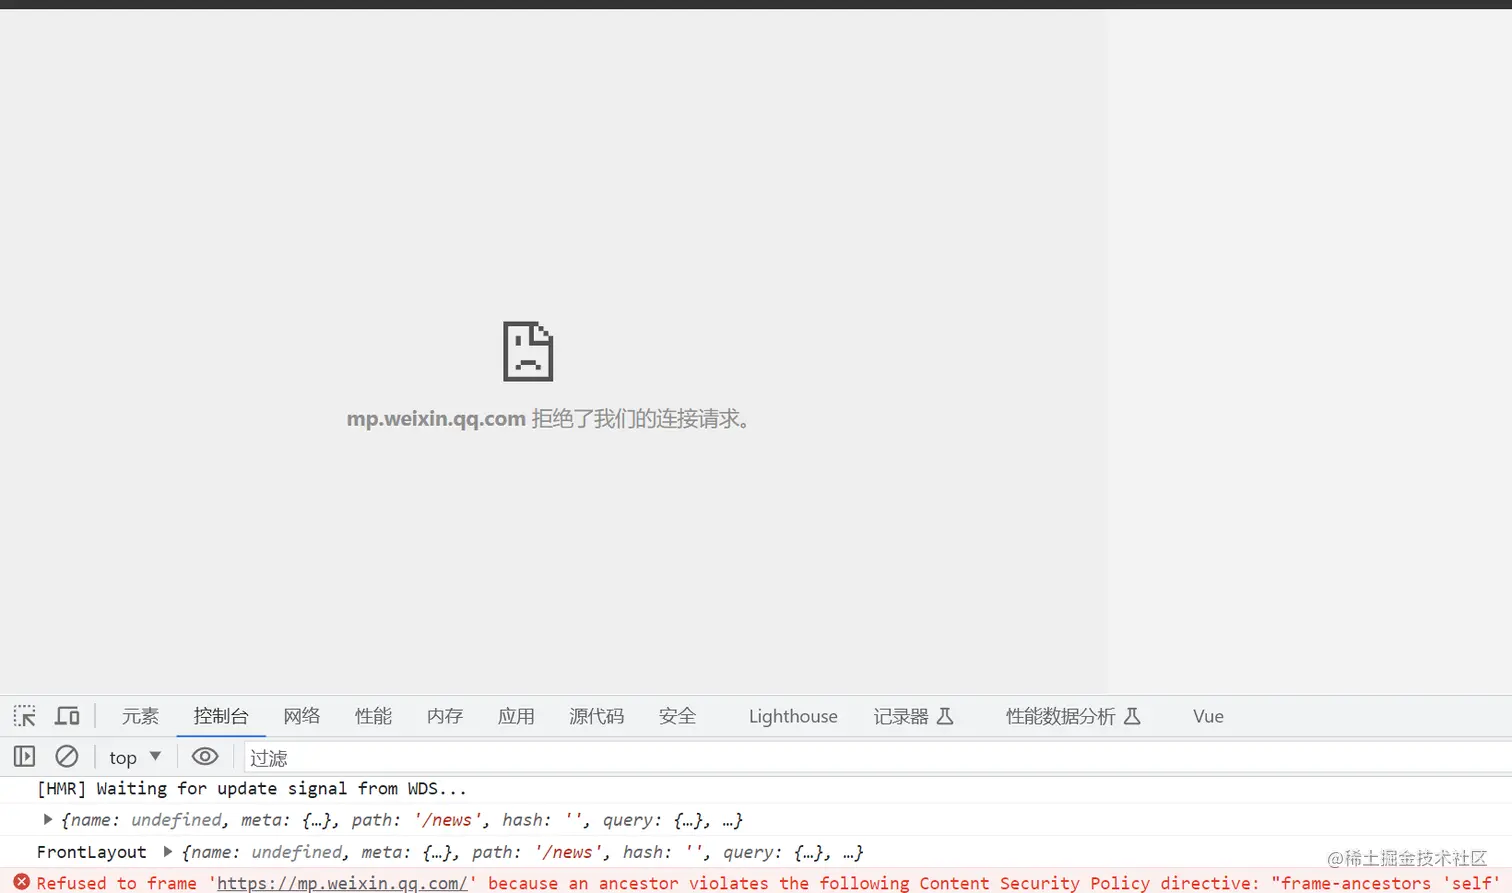Switch to the 内存 tab

(x=445, y=716)
